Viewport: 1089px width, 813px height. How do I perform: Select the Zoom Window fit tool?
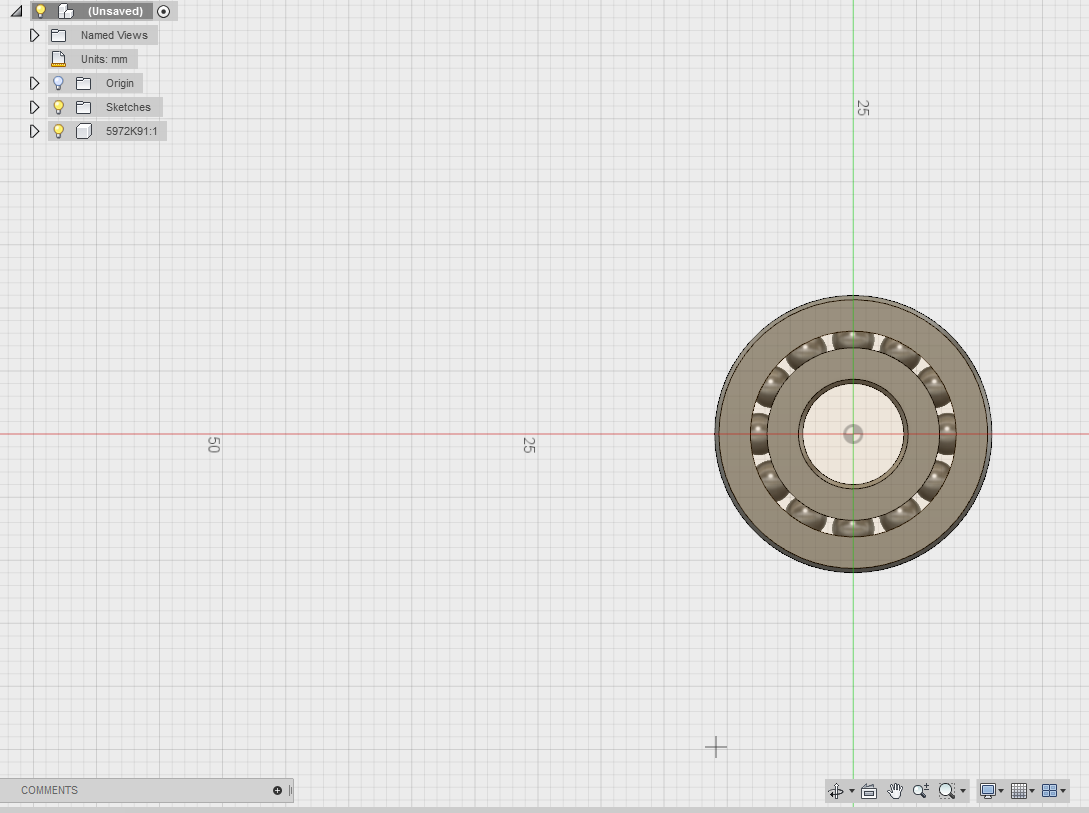(x=946, y=791)
